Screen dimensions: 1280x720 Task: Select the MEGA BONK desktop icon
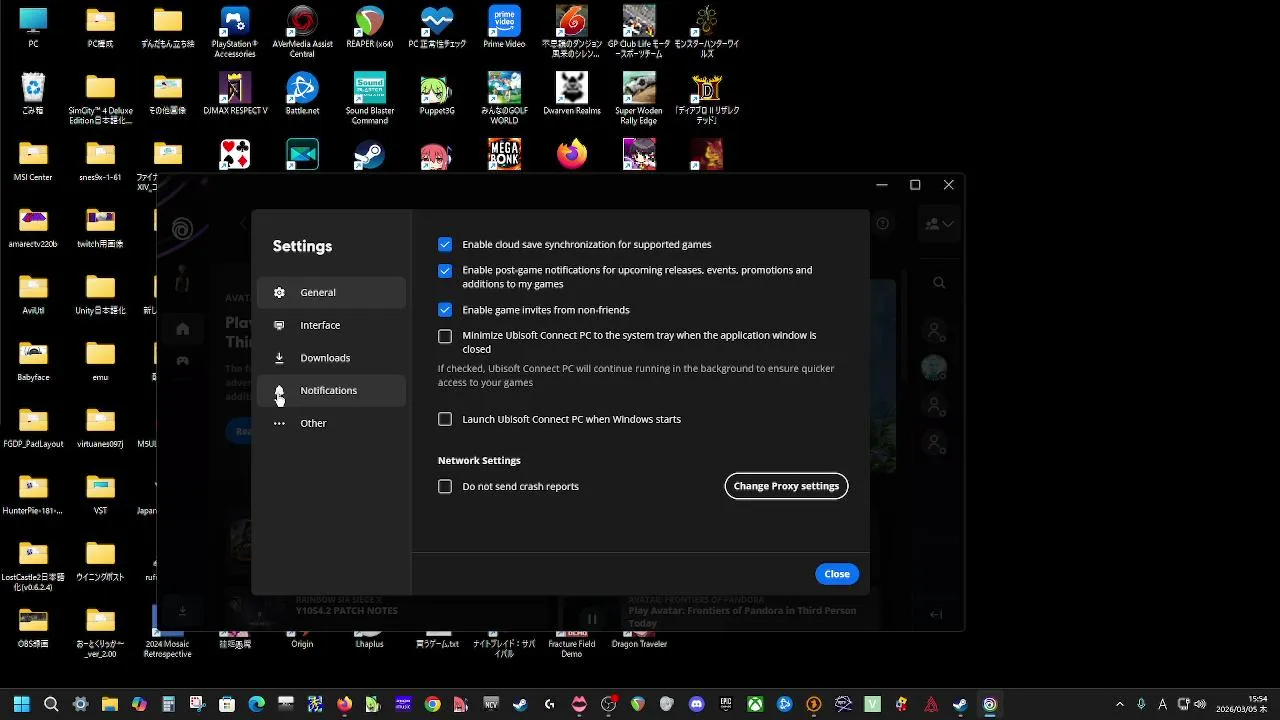[504, 155]
